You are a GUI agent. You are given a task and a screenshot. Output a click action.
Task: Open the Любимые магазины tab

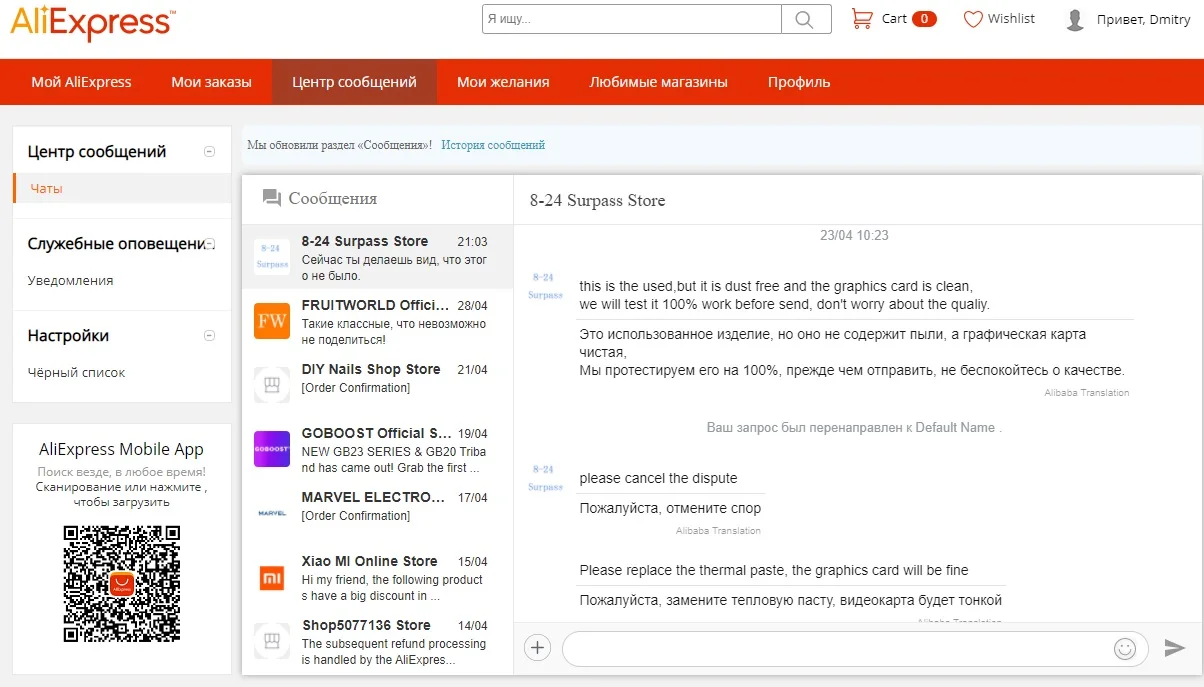point(658,82)
